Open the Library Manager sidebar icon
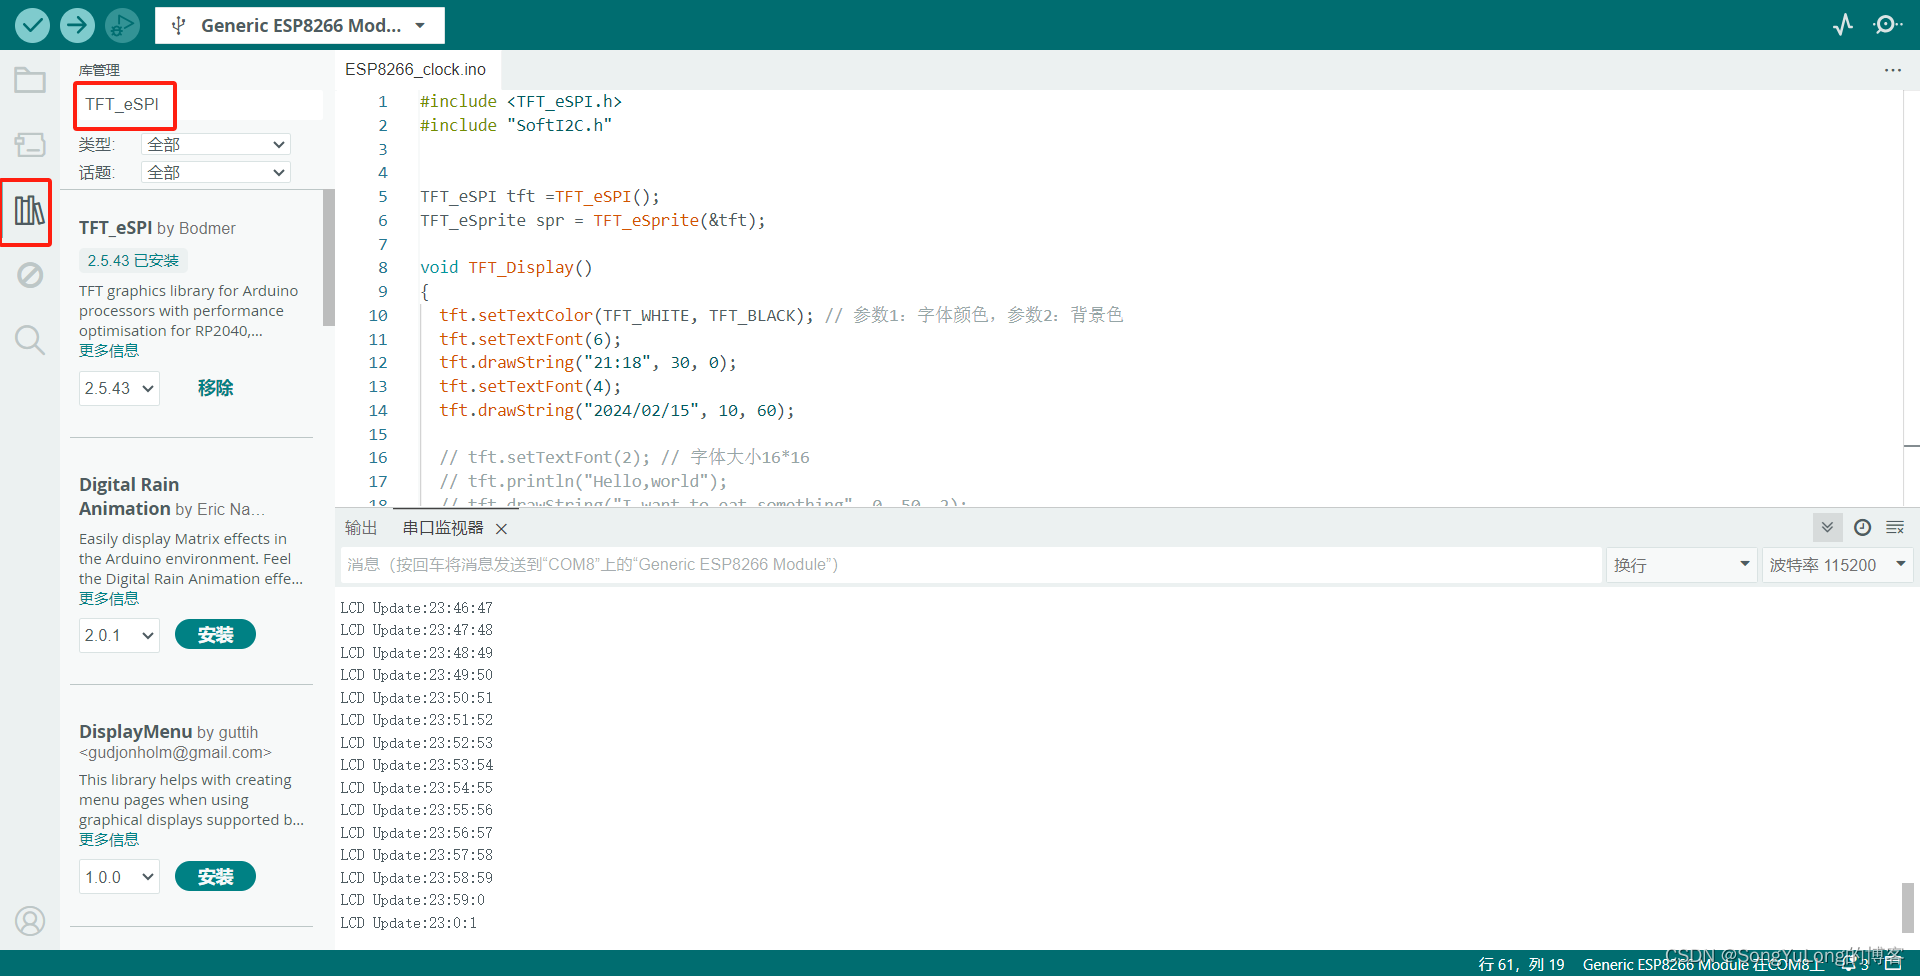The image size is (1920, 976). pyautogui.click(x=30, y=210)
